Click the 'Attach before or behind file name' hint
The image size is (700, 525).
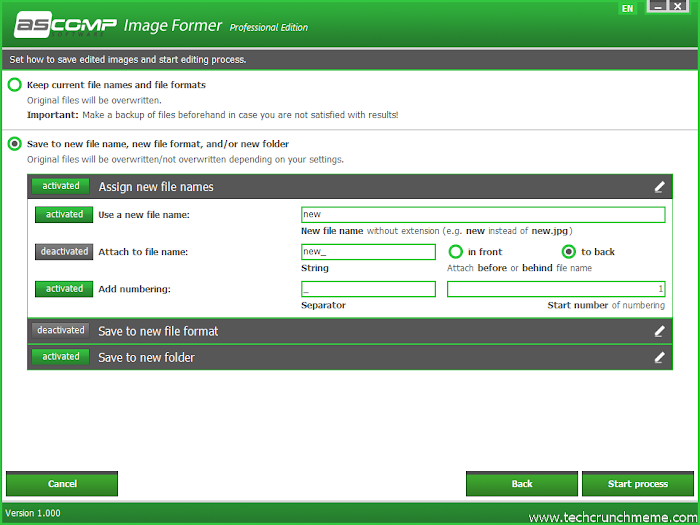[519, 268]
